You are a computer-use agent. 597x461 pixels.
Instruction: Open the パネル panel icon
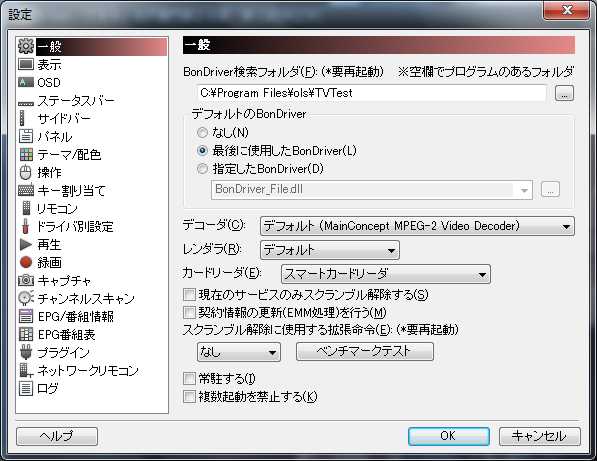[x=26, y=136]
